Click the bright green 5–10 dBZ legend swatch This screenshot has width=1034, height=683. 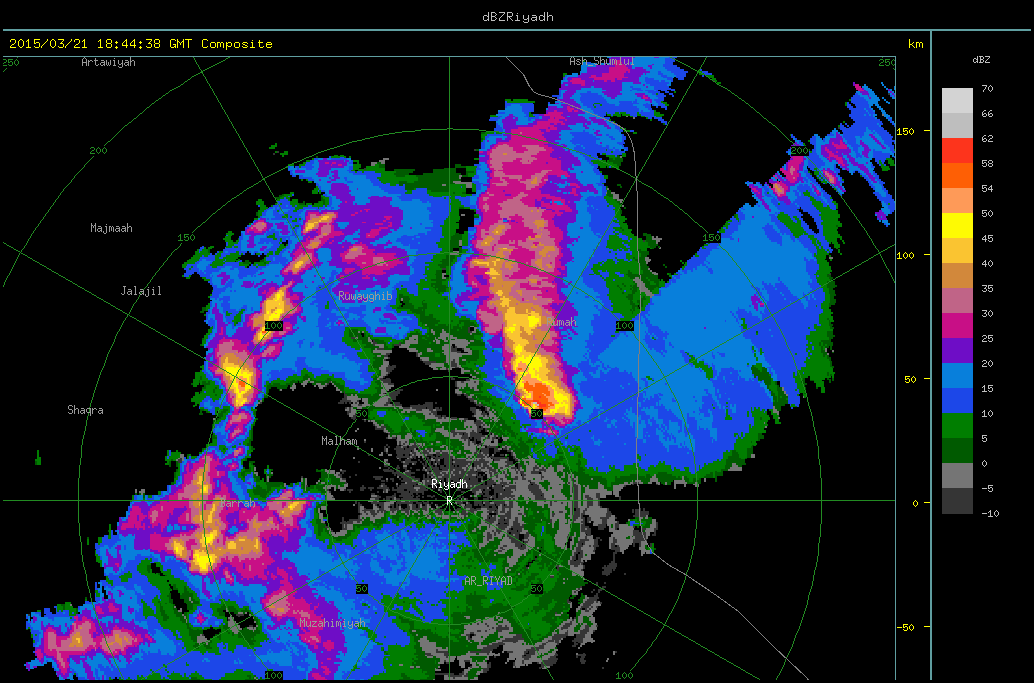click(x=957, y=426)
